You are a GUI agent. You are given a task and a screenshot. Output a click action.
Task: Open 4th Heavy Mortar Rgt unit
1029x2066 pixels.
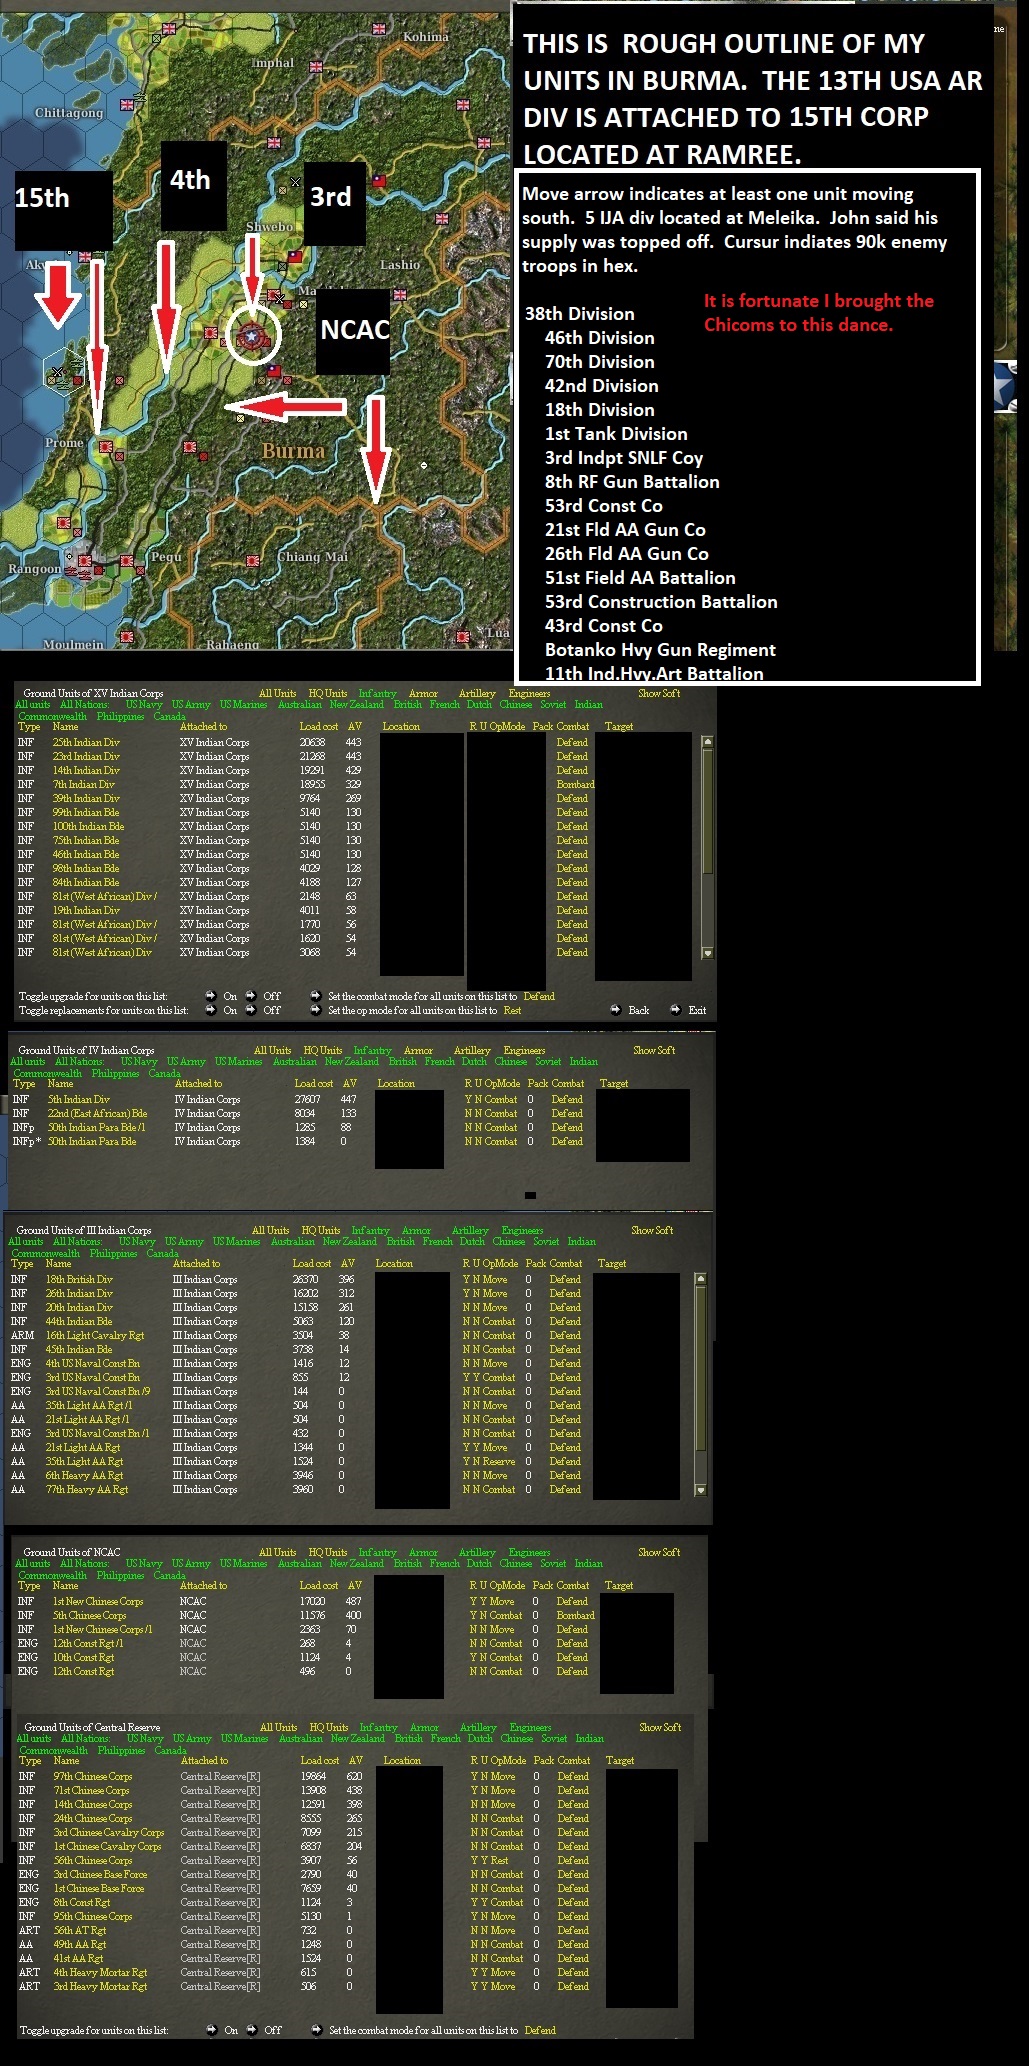(x=100, y=1972)
